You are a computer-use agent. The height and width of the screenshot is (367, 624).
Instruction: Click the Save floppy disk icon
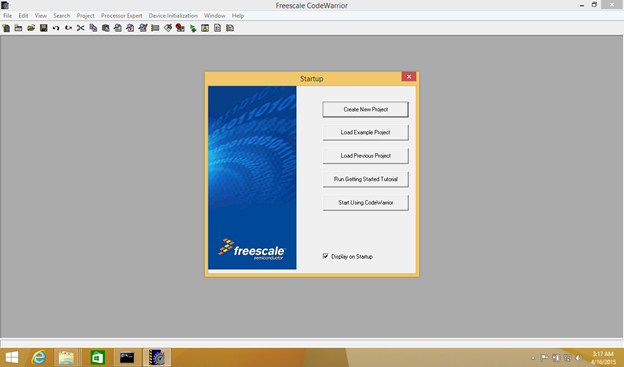(x=43, y=28)
